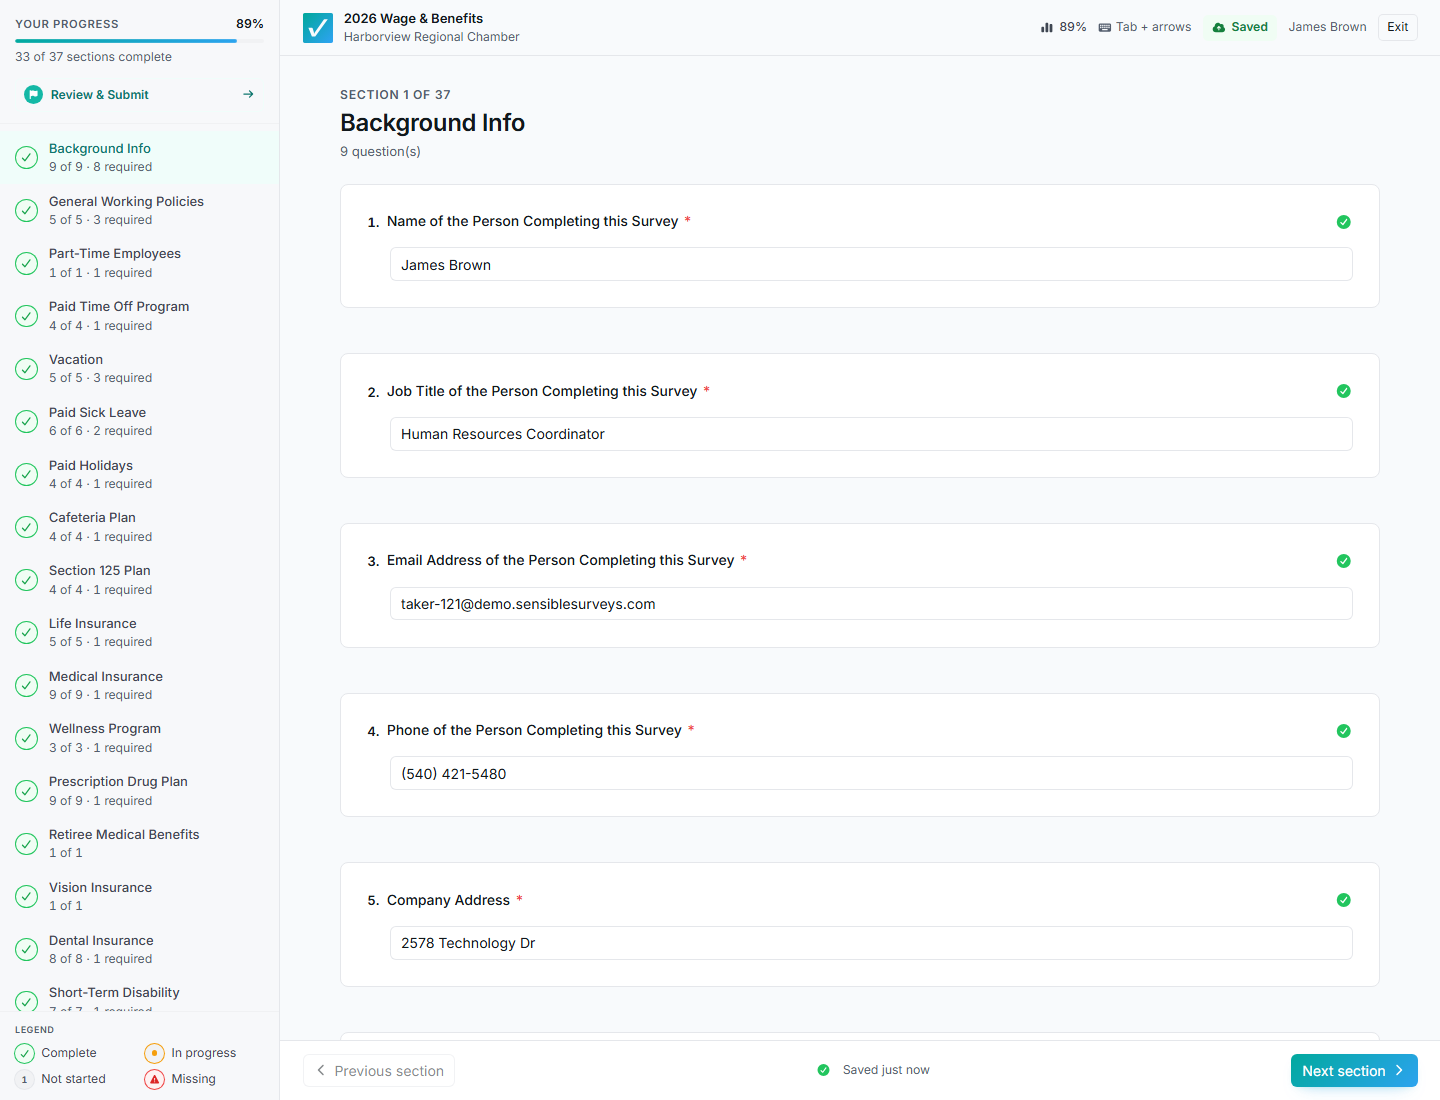Click the keyboard icon beside Tab + arrows
Viewport: 1440px width, 1100px height.
[1105, 27]
